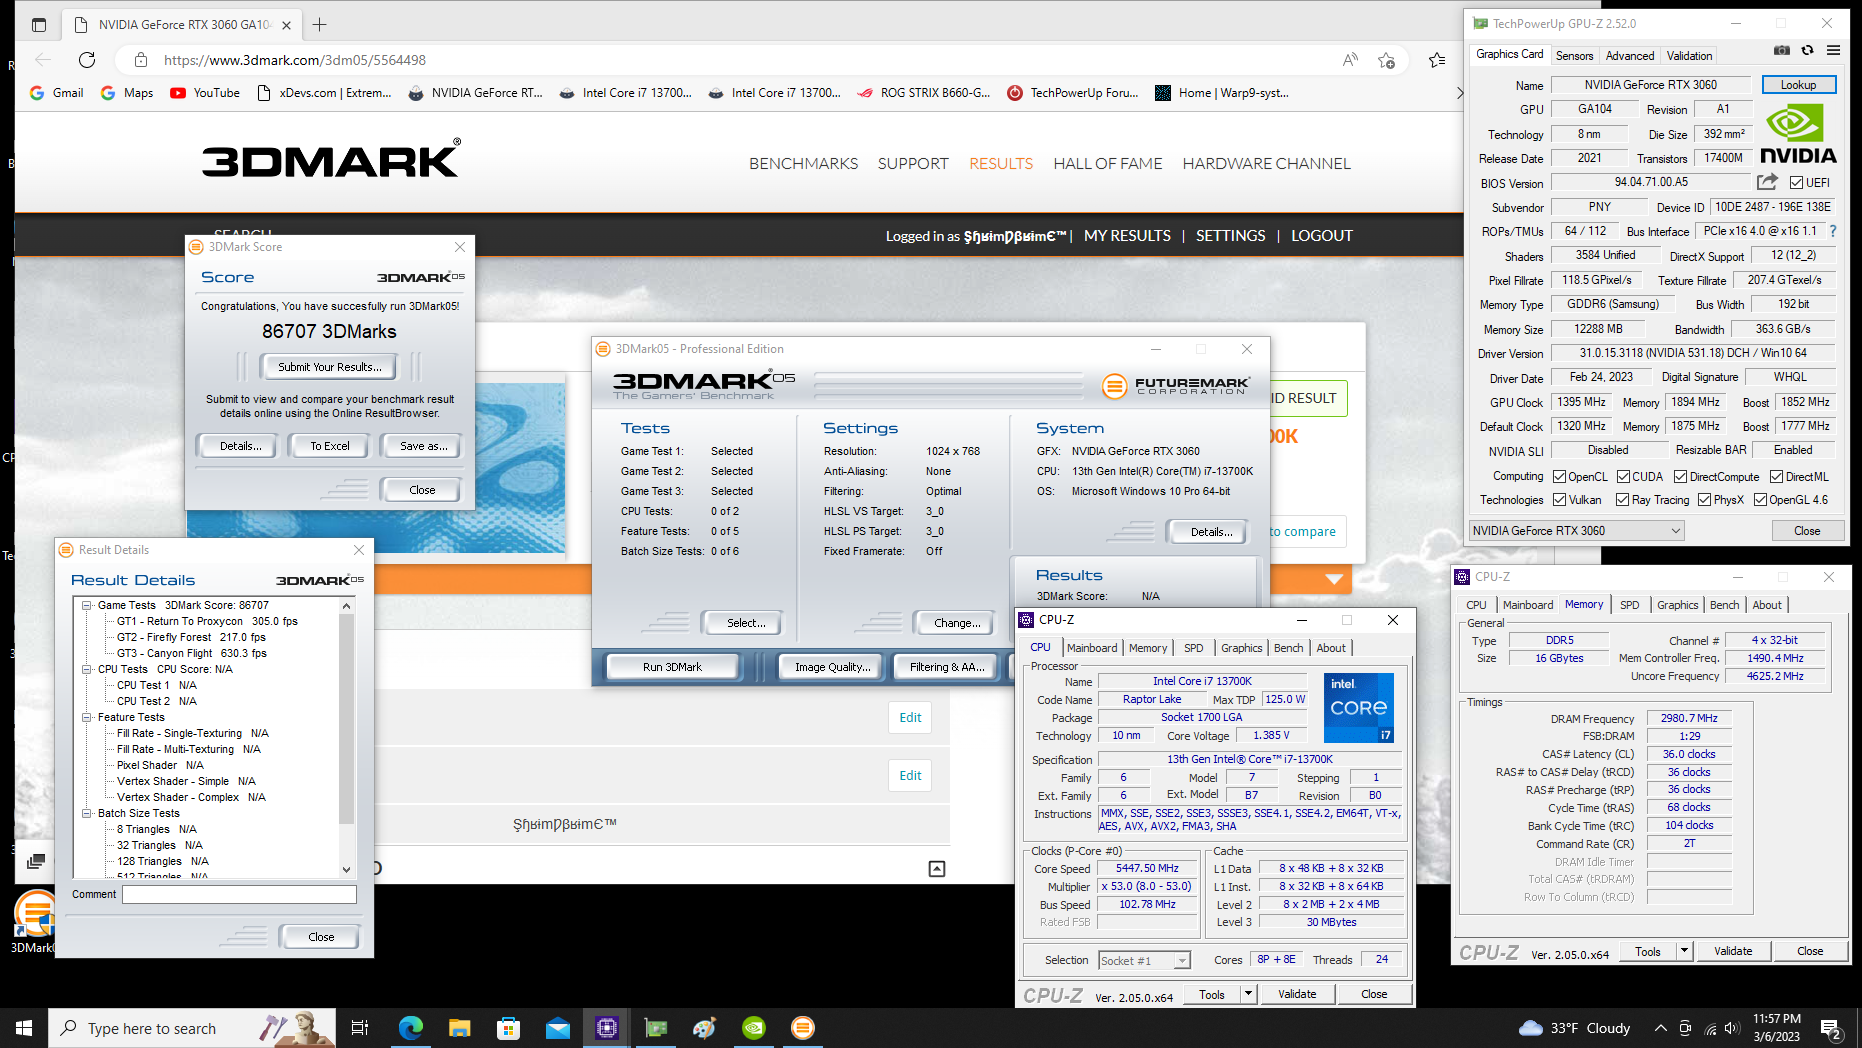
Task: Open the Validation tab in GPU-Z
Action: [1689, 56]
